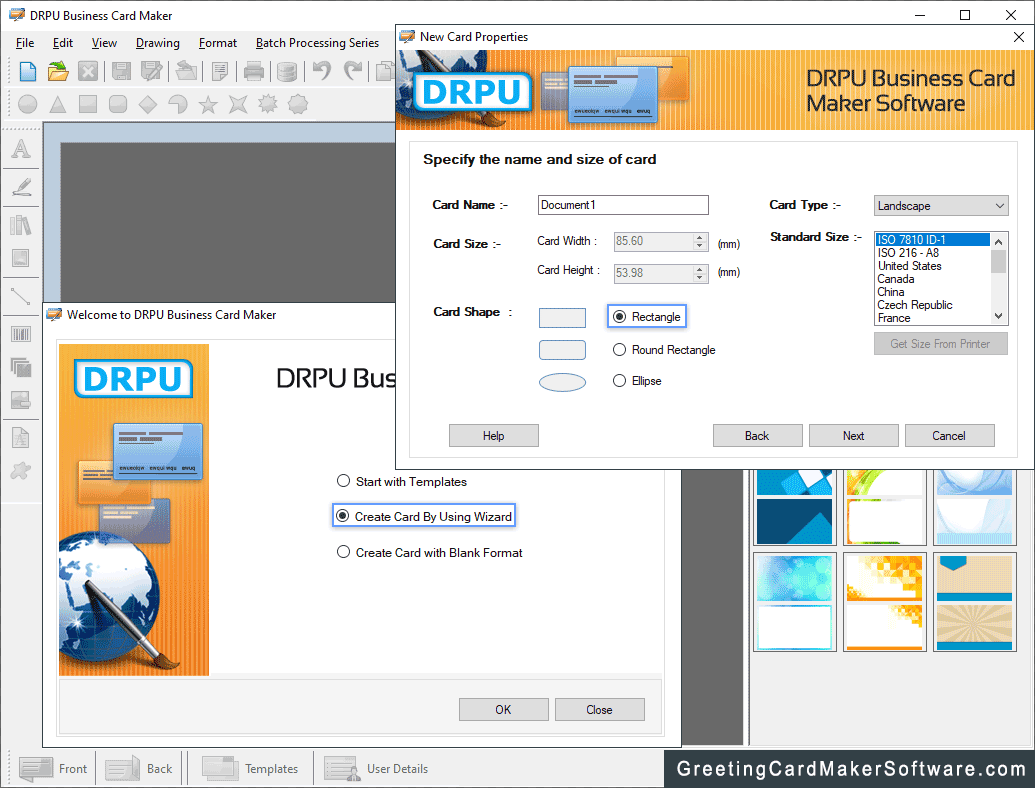Select the diamond shape tool
This screenshot has width=1035, height=788.
click(148, 104)
